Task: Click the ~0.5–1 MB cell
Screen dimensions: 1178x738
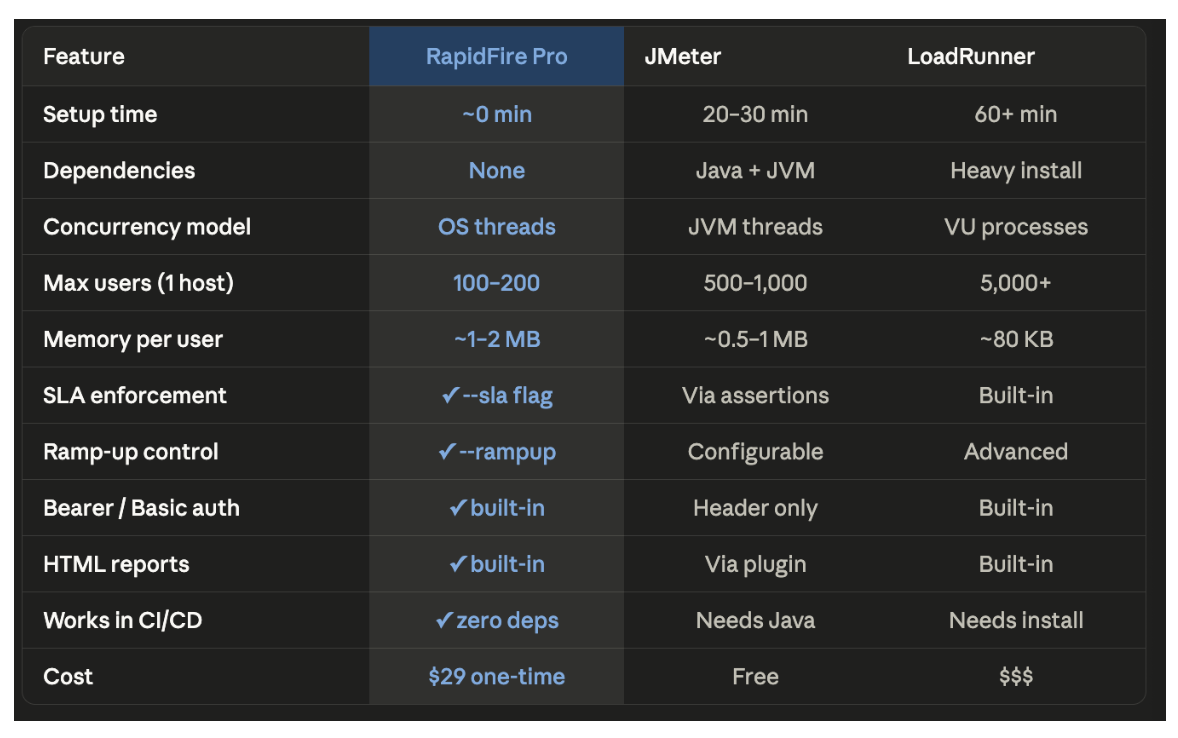Action: pyautogui.click(x=755, y=340)
